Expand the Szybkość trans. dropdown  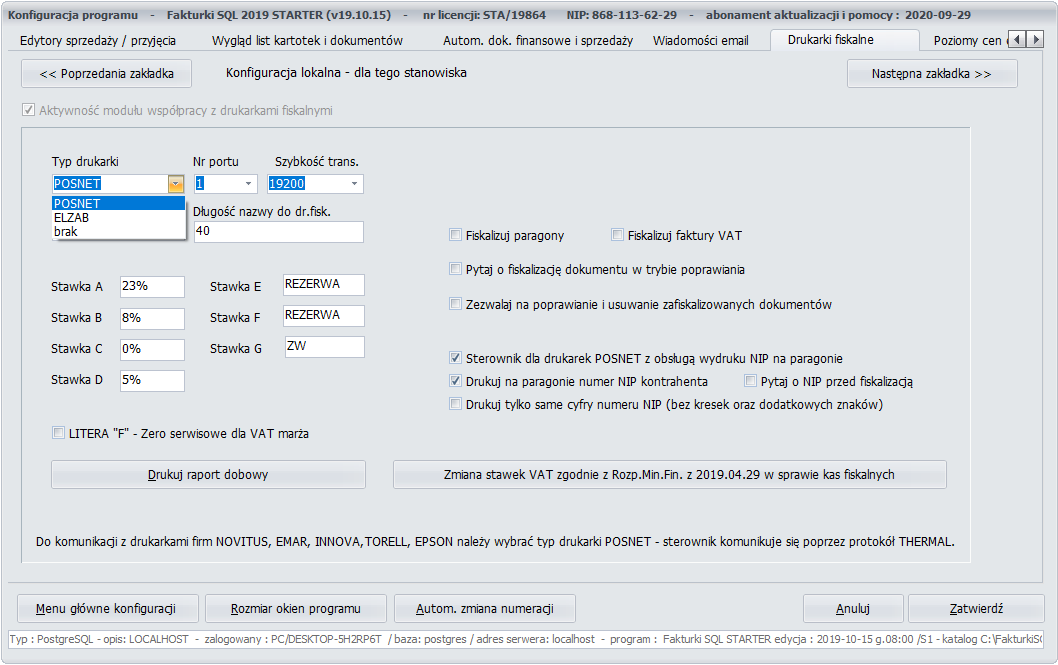(x=354, y=183)
